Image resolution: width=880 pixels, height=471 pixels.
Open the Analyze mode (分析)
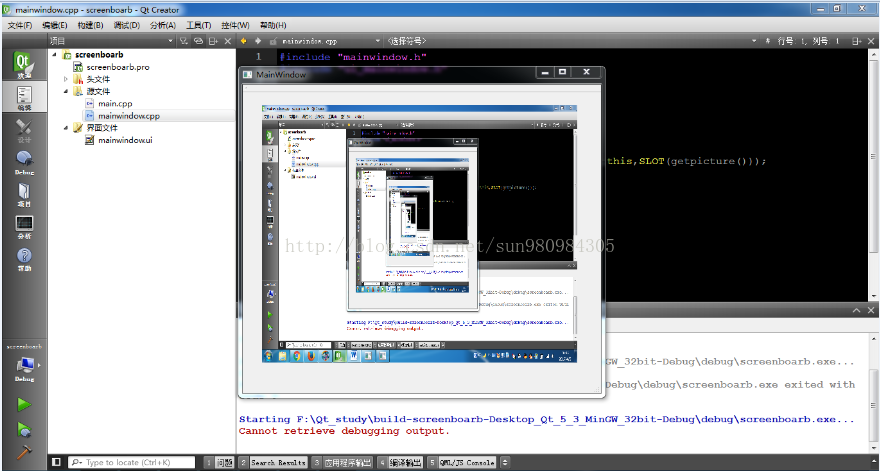24,227
